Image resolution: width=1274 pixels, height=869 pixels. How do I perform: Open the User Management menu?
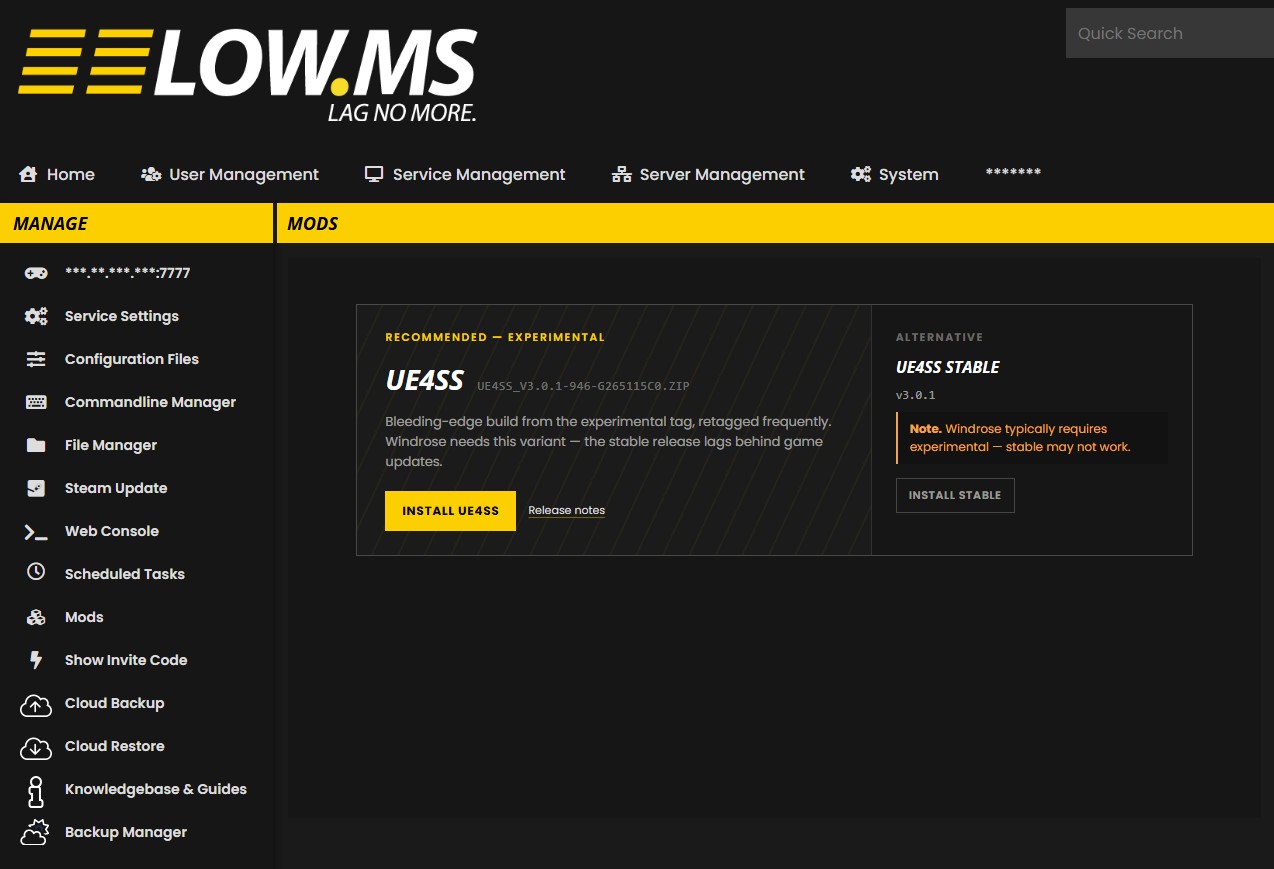coord(230,174)
